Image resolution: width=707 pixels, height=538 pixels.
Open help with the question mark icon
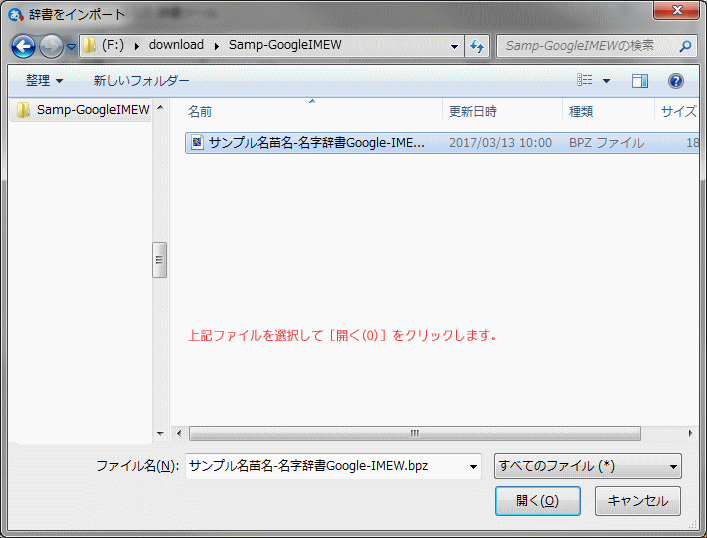pos(675,81)
